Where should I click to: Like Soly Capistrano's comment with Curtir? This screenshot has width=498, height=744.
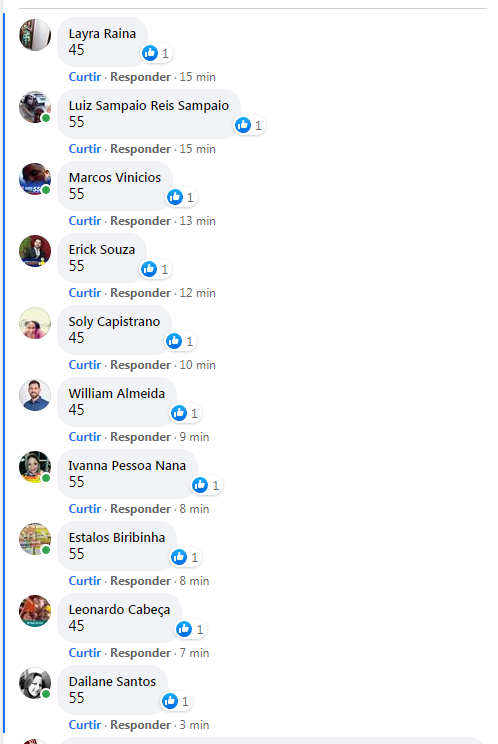pyautogui.click(x=85, y=364)
